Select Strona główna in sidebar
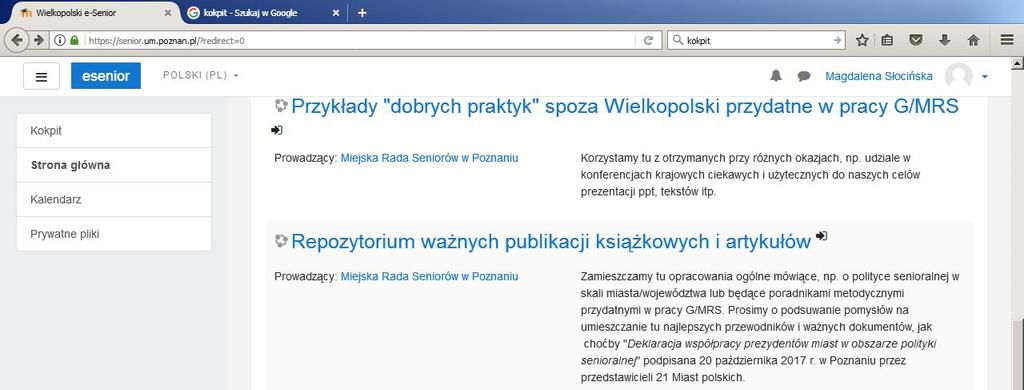The image size is (1024, 390). point(114,165)
